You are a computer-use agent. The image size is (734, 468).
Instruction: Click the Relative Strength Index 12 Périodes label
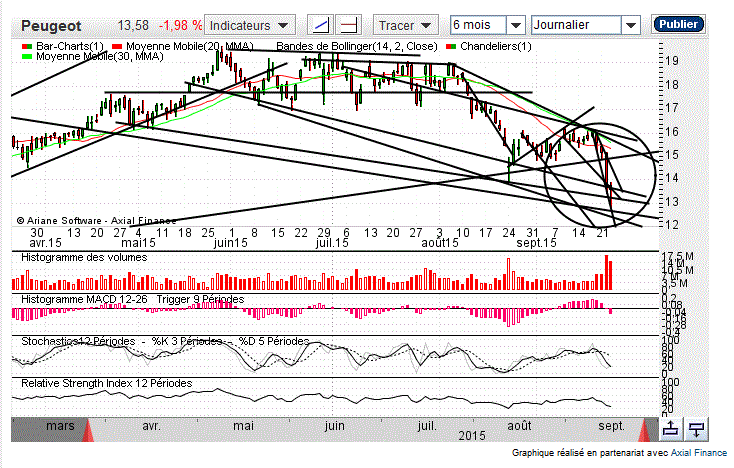click(x=107, y=383)
